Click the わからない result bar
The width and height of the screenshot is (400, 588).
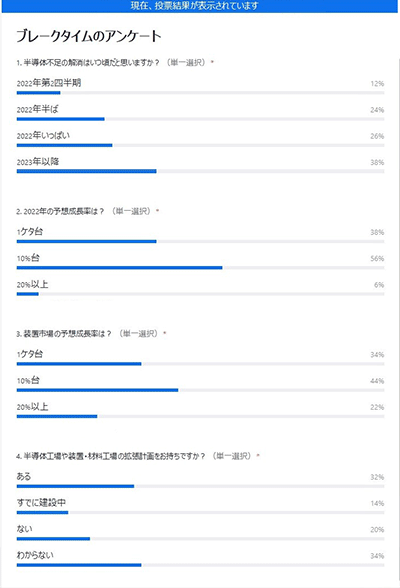[200, 565]
